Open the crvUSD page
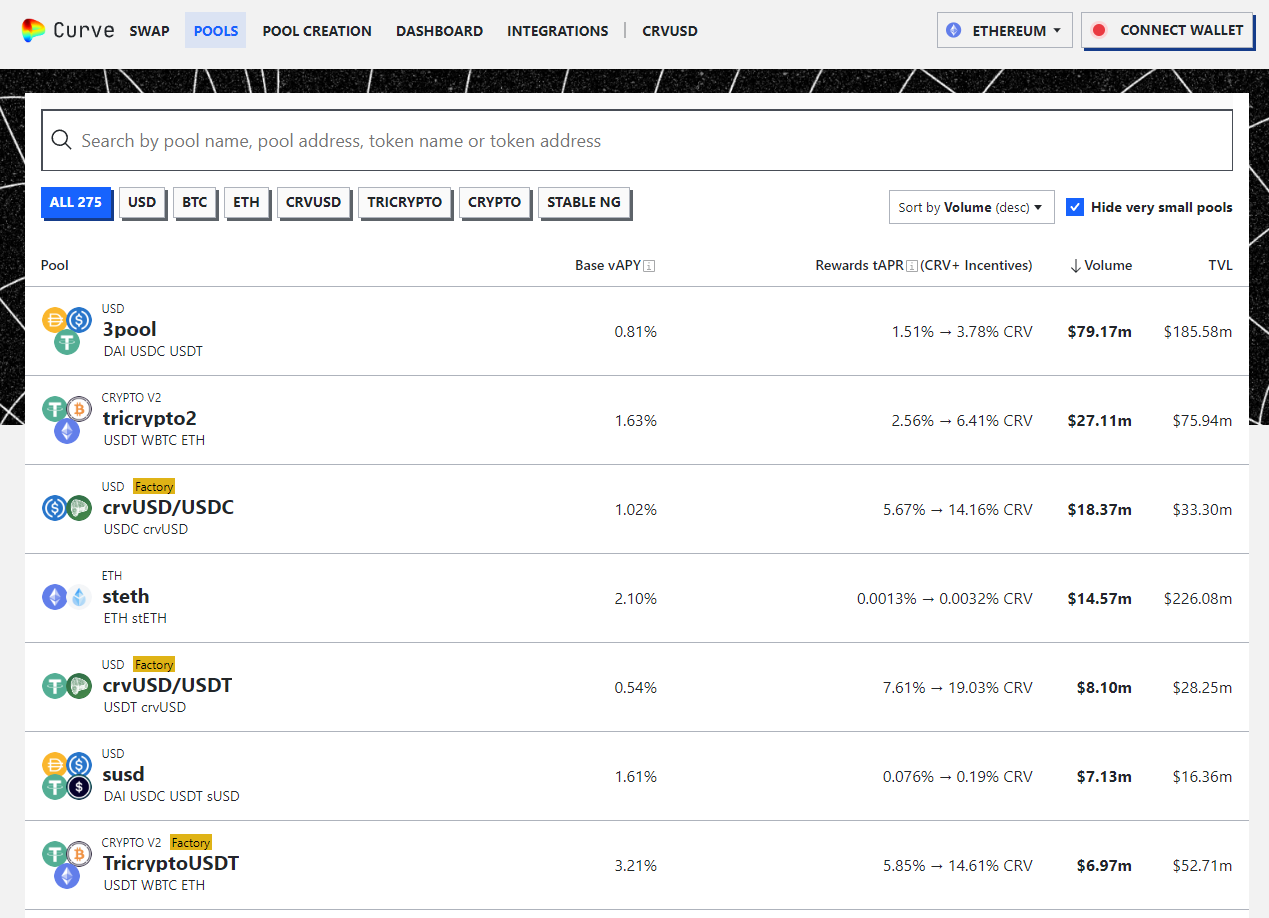This screenshot has height=918, width=1269. coord(670,31)
